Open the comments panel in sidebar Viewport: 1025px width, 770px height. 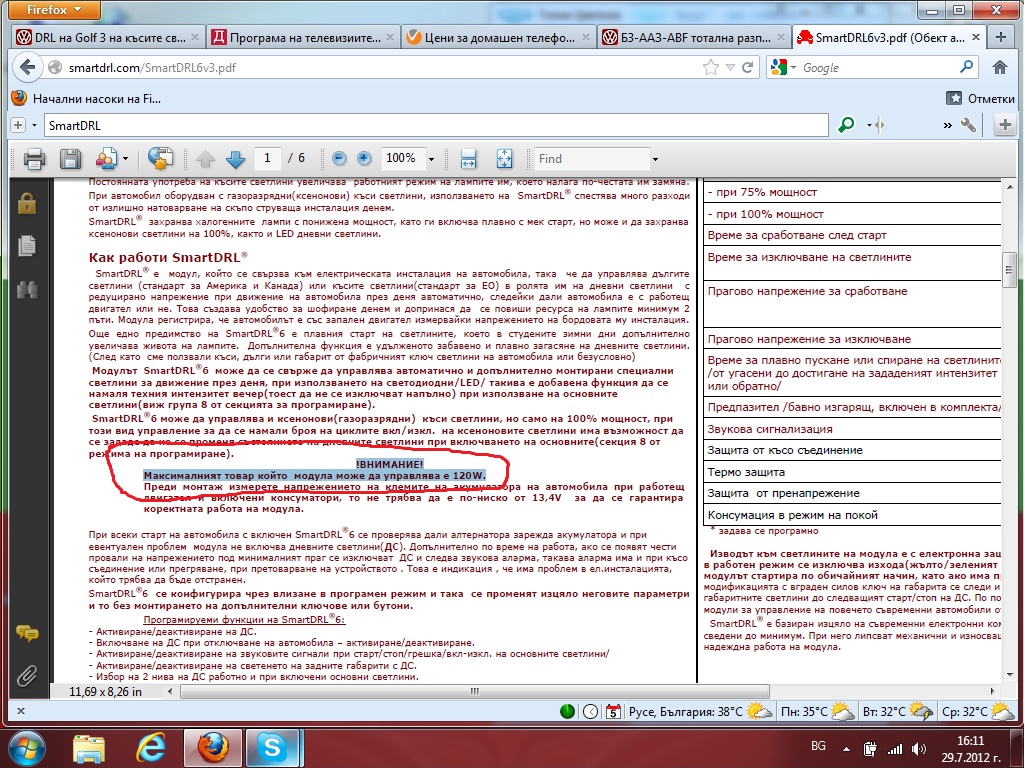pos(27,634)
